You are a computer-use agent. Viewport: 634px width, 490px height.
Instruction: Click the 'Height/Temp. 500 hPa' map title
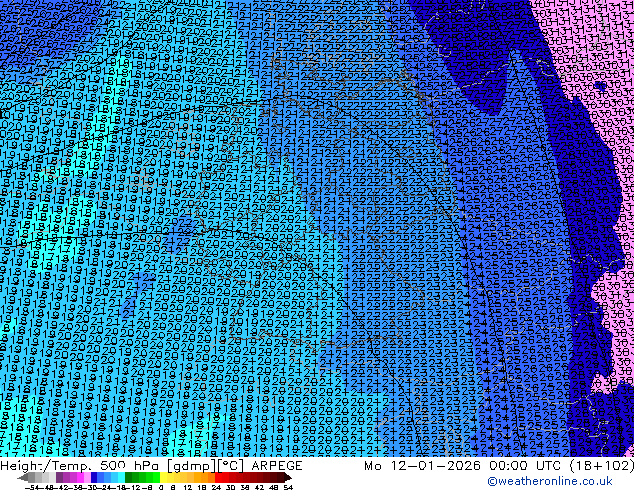click(x=82, y=466)
